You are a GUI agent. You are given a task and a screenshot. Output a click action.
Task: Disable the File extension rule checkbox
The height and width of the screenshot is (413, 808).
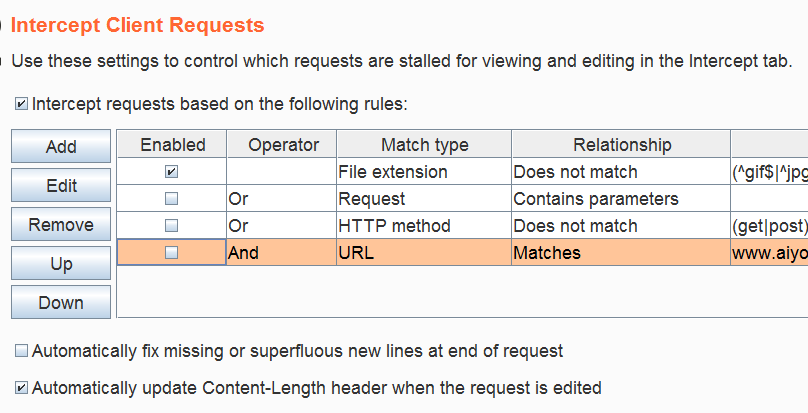172,172
